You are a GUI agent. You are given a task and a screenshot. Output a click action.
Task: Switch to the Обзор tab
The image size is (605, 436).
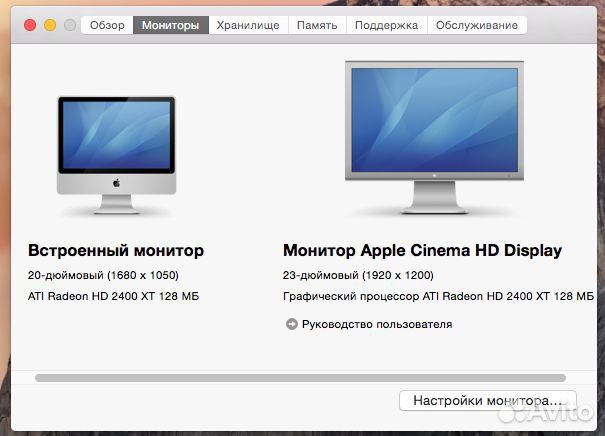click(107, 25)
